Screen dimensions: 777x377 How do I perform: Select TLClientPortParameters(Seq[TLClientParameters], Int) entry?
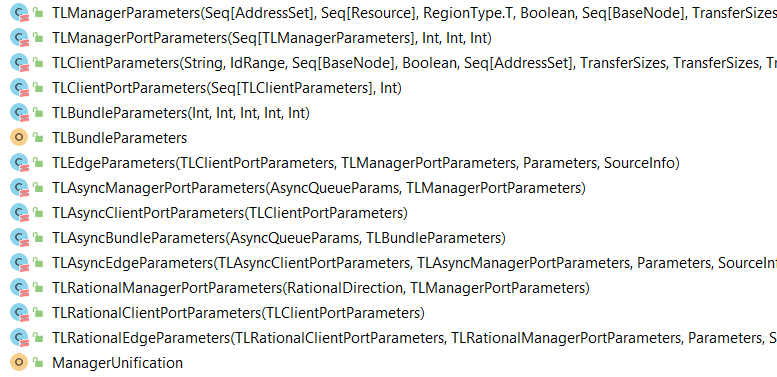[226, 88]
